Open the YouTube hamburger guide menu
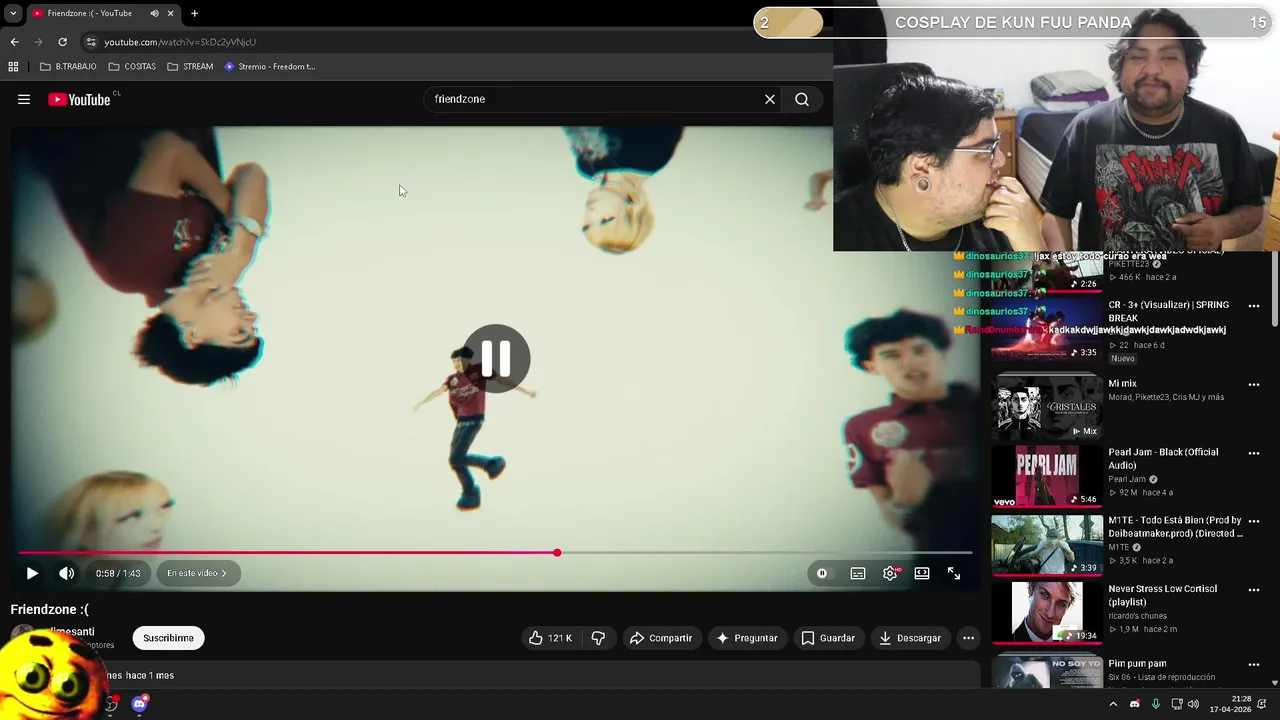This screenshot has width=1280, height=720. pyautogui.click(x=24, y=99)
